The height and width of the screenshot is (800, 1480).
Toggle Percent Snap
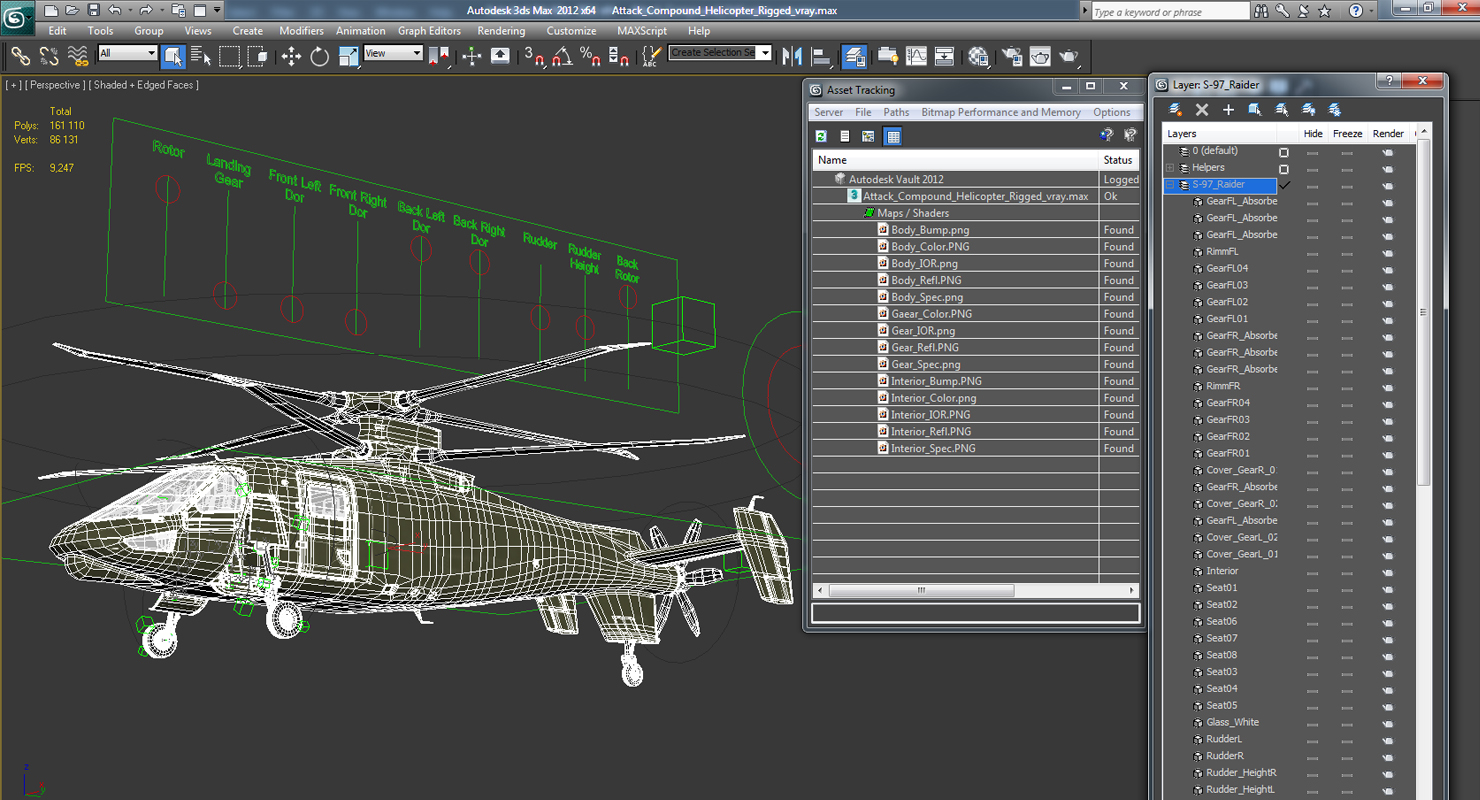click(x=590, y=56)
